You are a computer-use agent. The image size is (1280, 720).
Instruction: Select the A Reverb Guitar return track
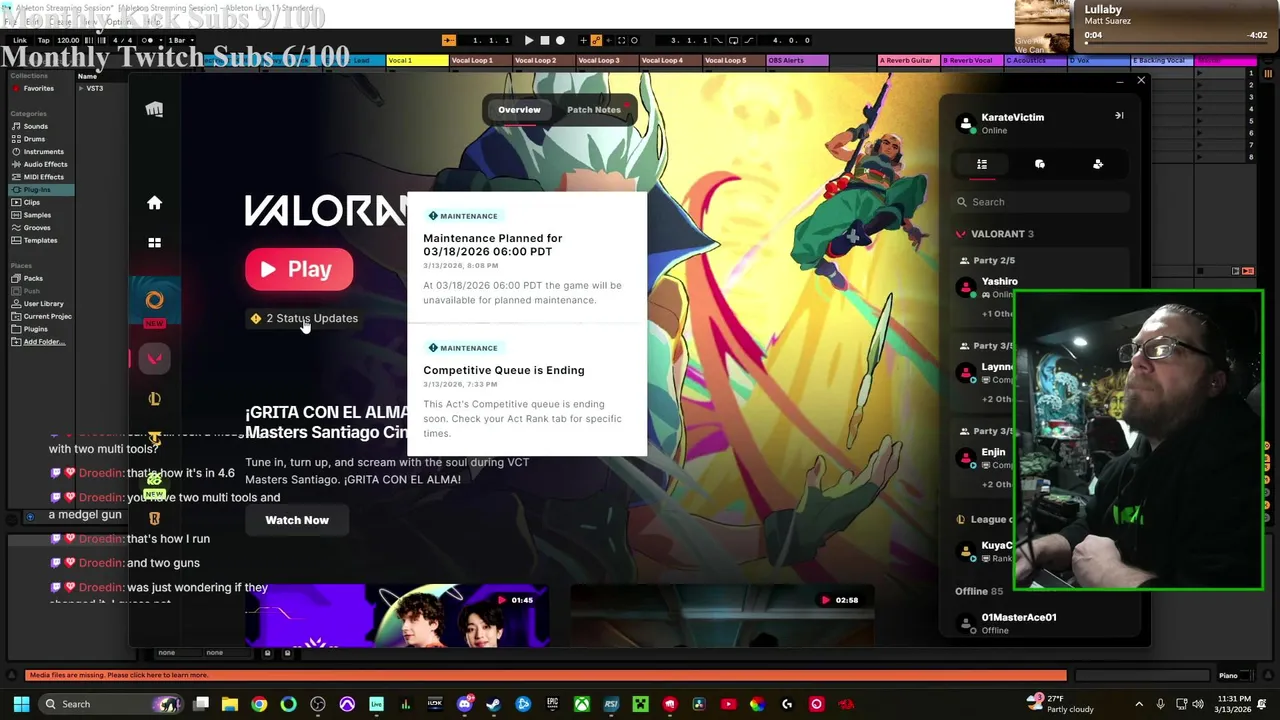[908, 60]
